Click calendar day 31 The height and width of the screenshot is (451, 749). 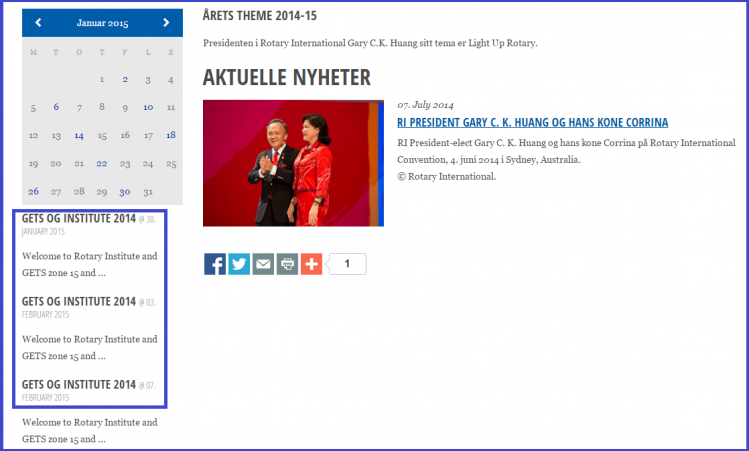[148, 192]
